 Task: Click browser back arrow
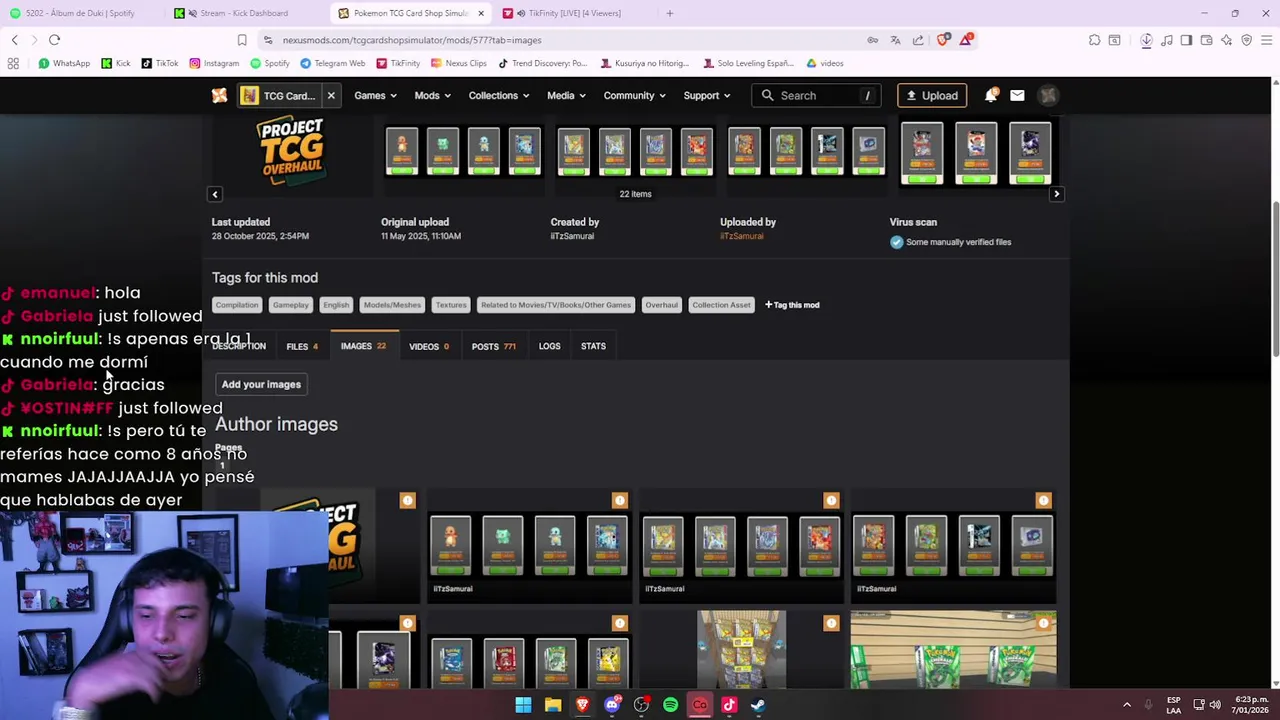[14, 40]
